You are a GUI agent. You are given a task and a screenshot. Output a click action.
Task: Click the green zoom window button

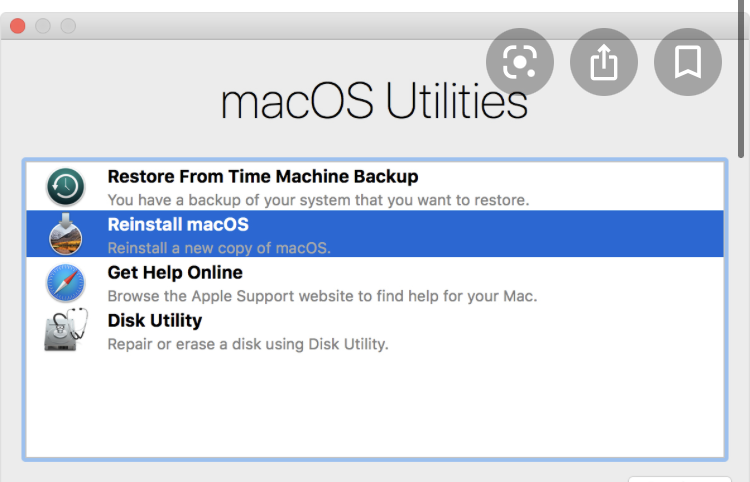pos(68,25)
